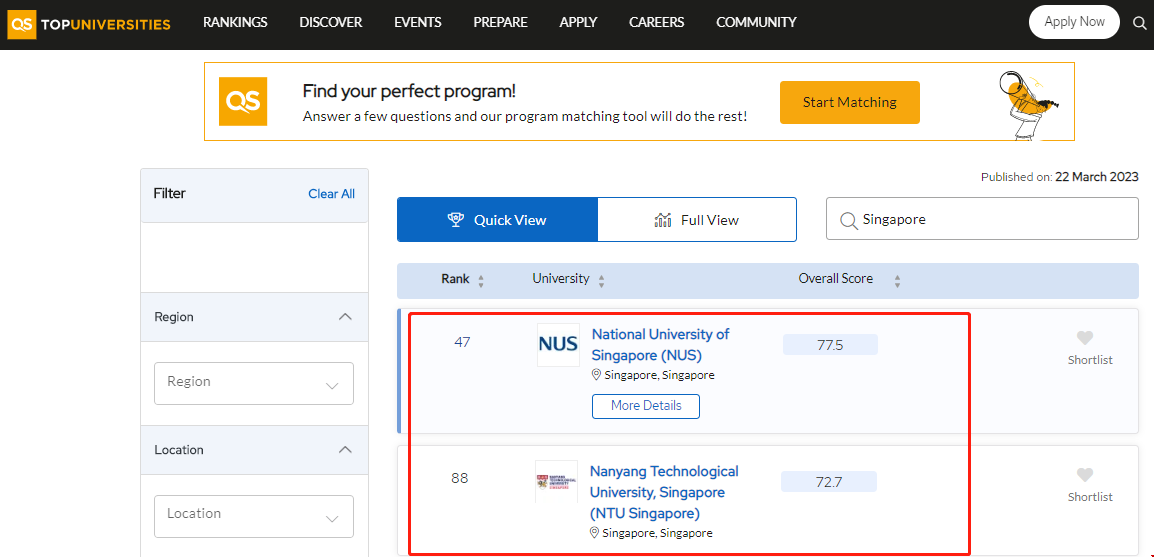Click the QS TopUniversities logo
Screen dimensions: 1154x557
click(90, 23)
